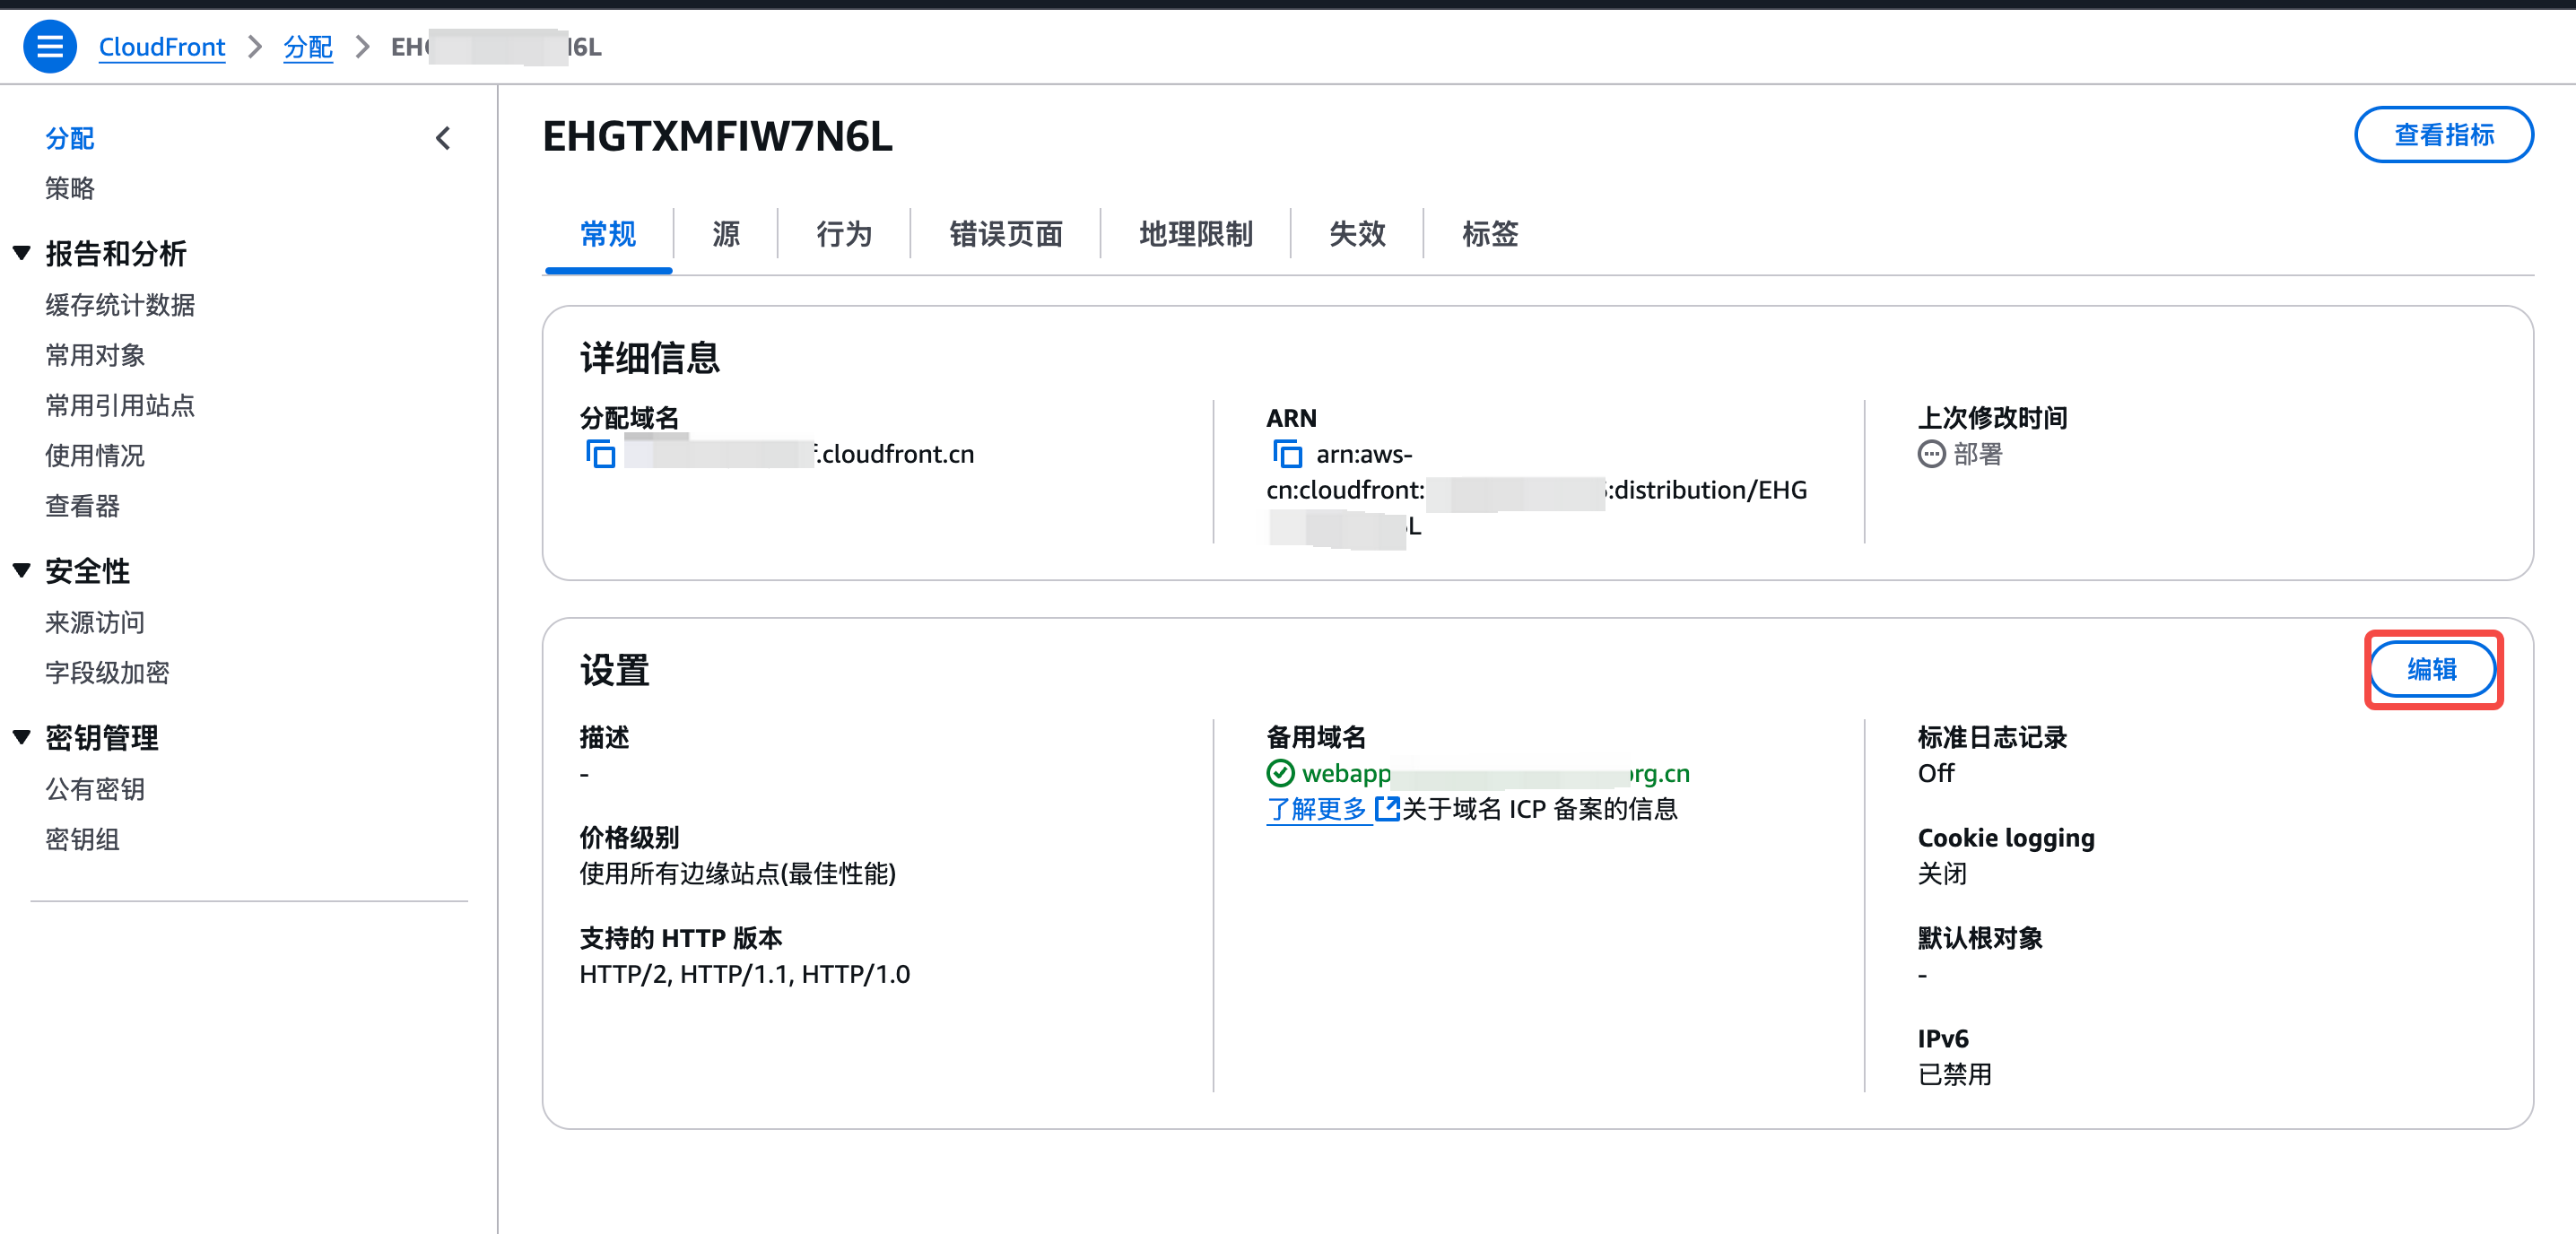The image size is (2576, 1234).
Task: Select the 失效 tab
Action: pos(1357,234)
